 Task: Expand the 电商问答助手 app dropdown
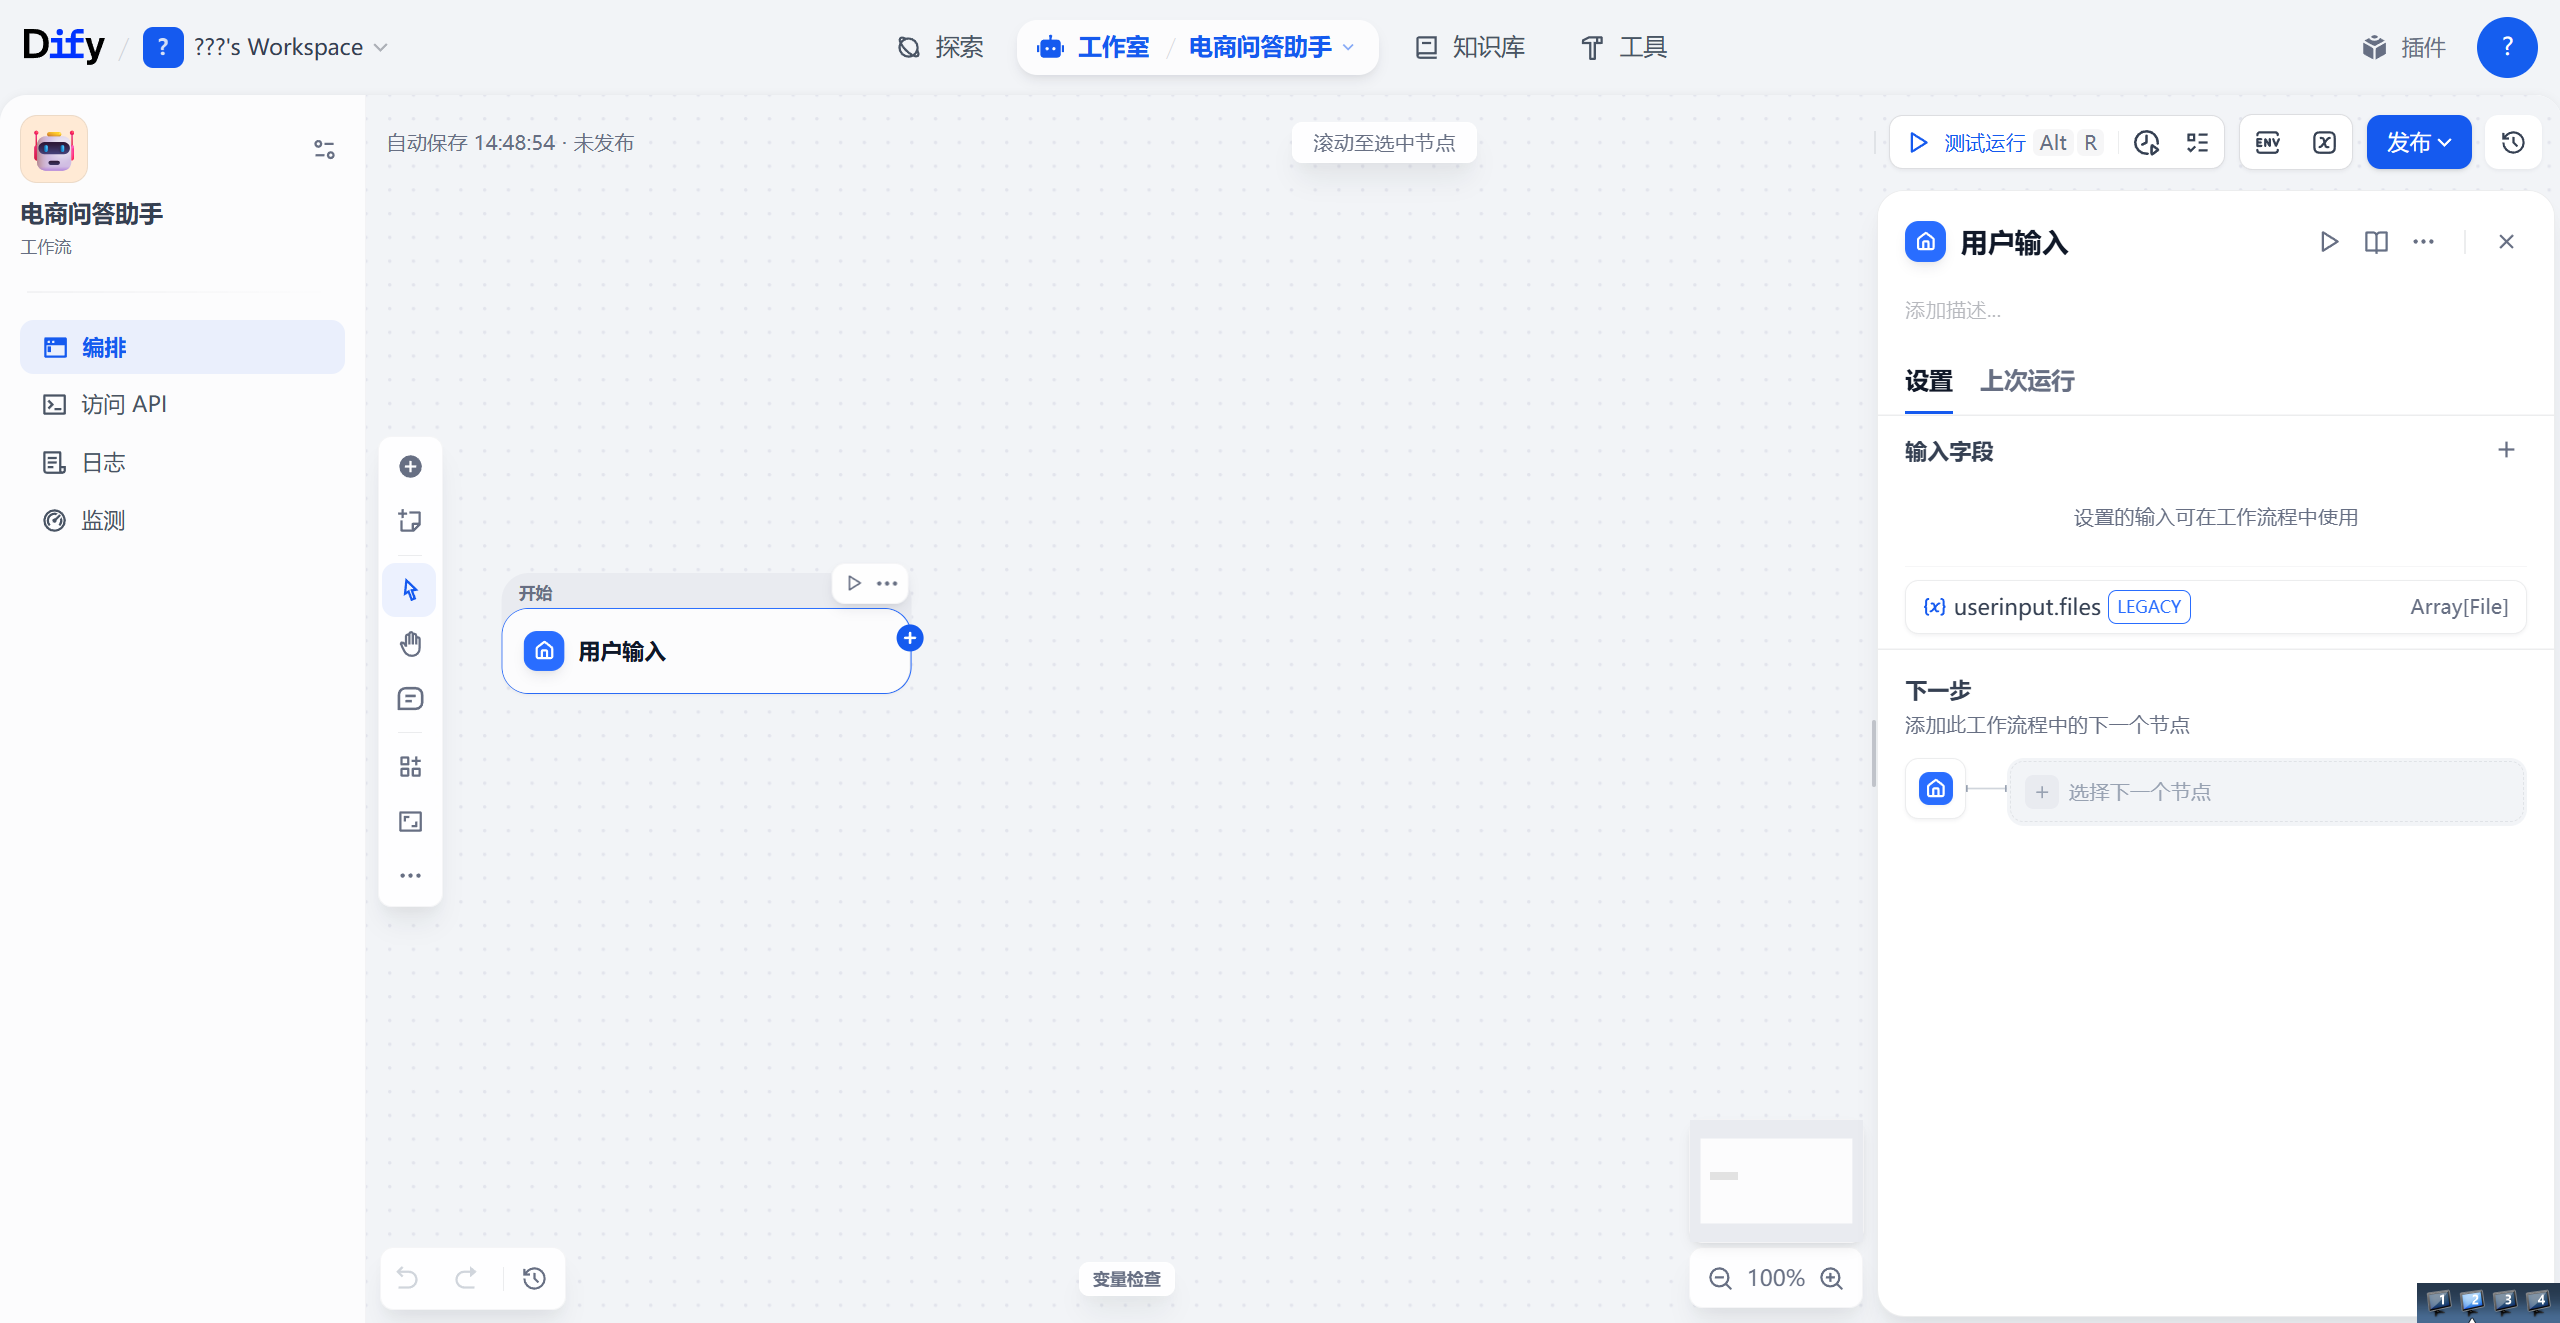[x=1271, y=47]
